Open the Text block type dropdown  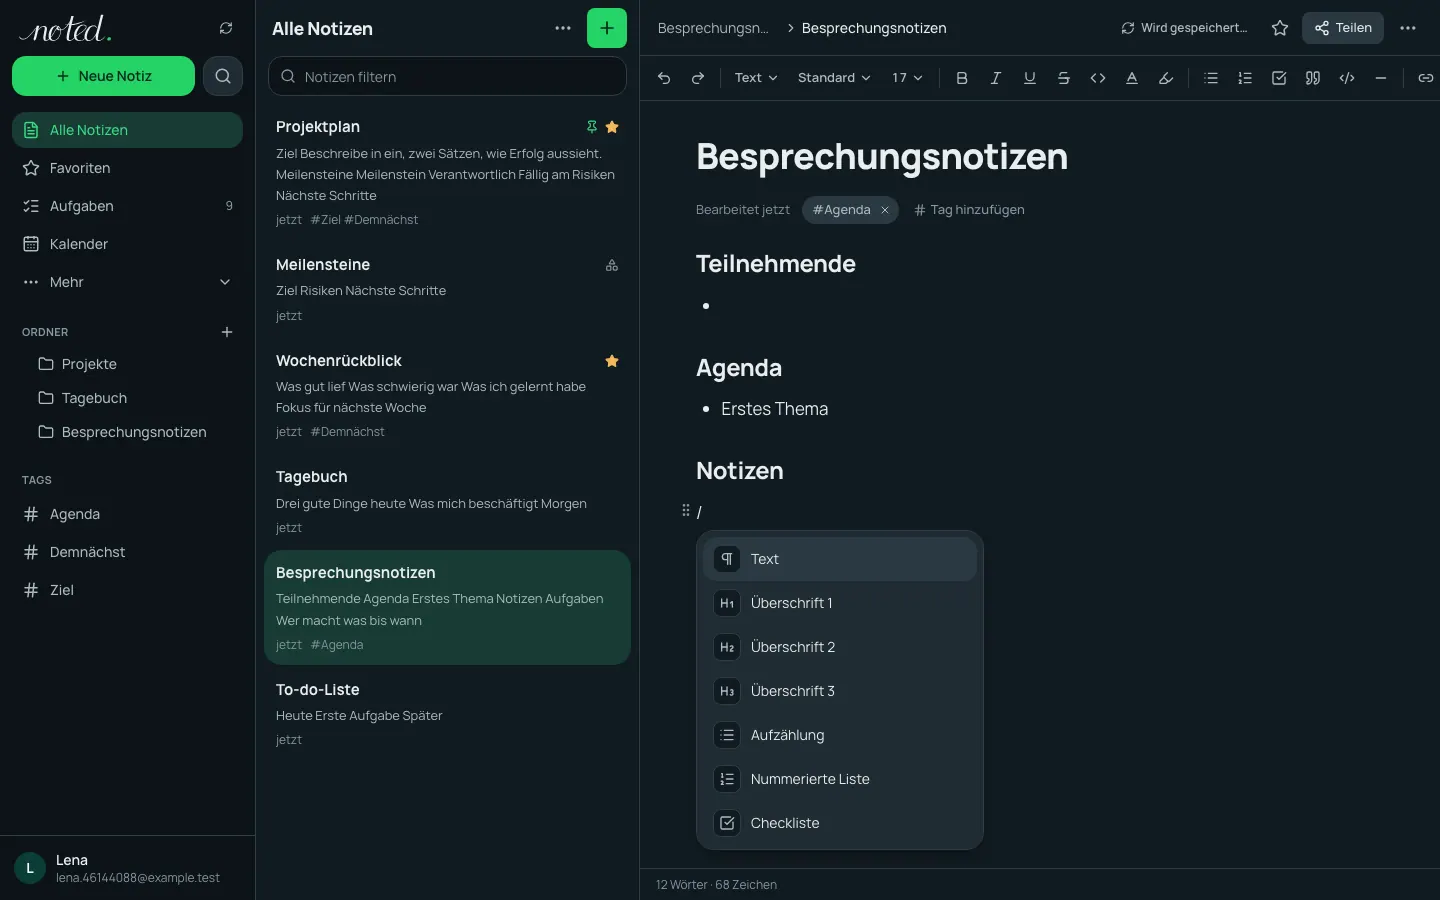point(755,78)
